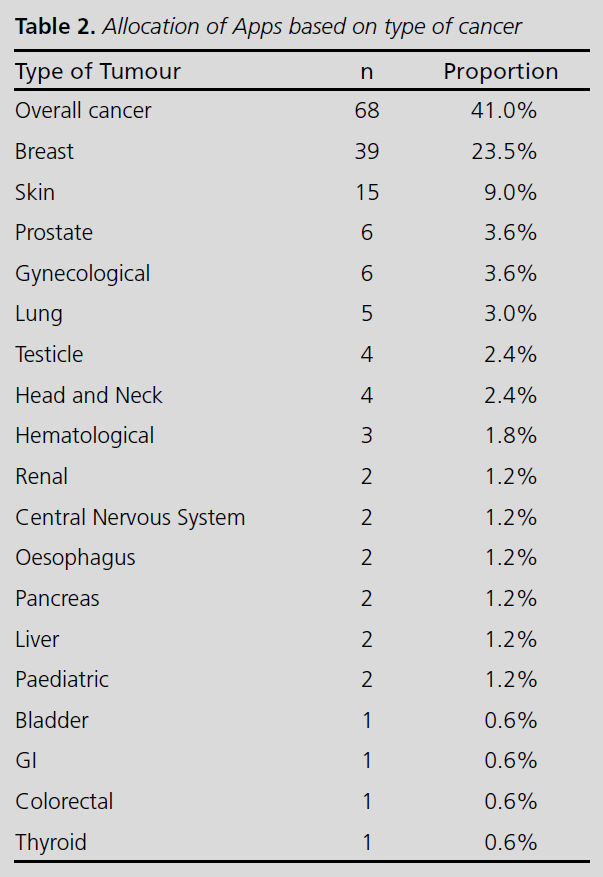Viewport: 603px width, 877px height.
Task: Click the value 39 in n column
Action: 367,152
